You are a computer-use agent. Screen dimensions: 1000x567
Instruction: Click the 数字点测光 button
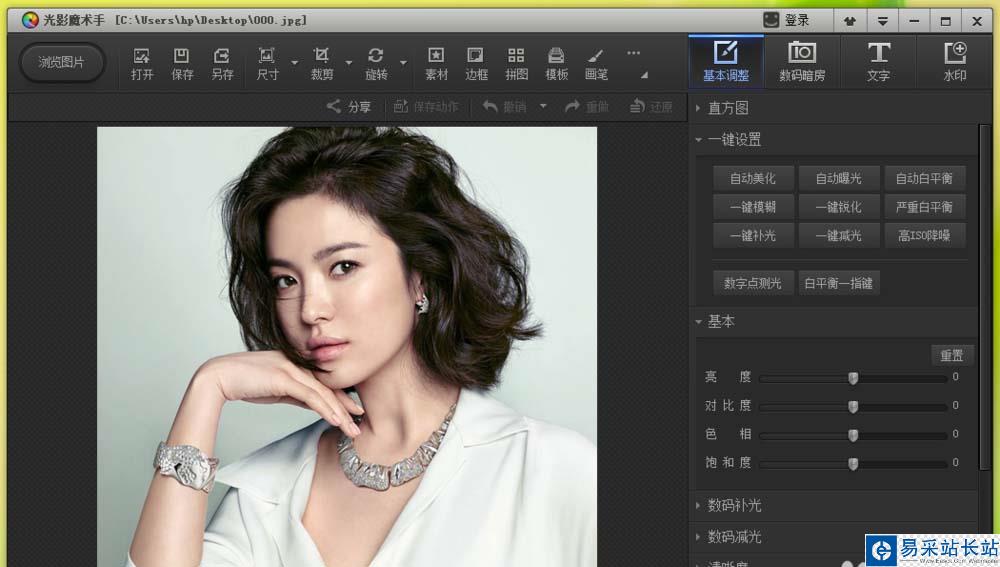(x=753, y=283)
